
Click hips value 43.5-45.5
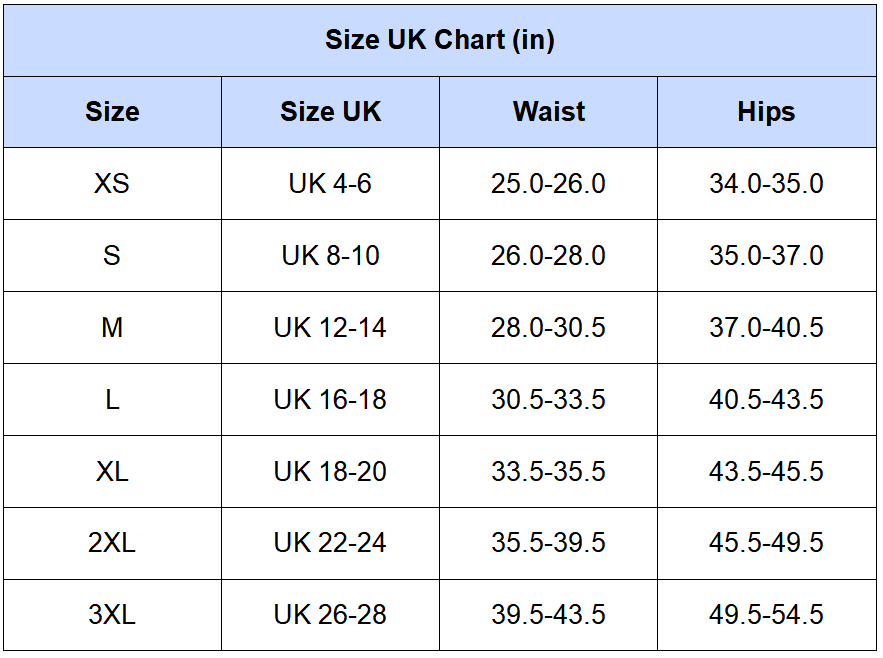766,472
